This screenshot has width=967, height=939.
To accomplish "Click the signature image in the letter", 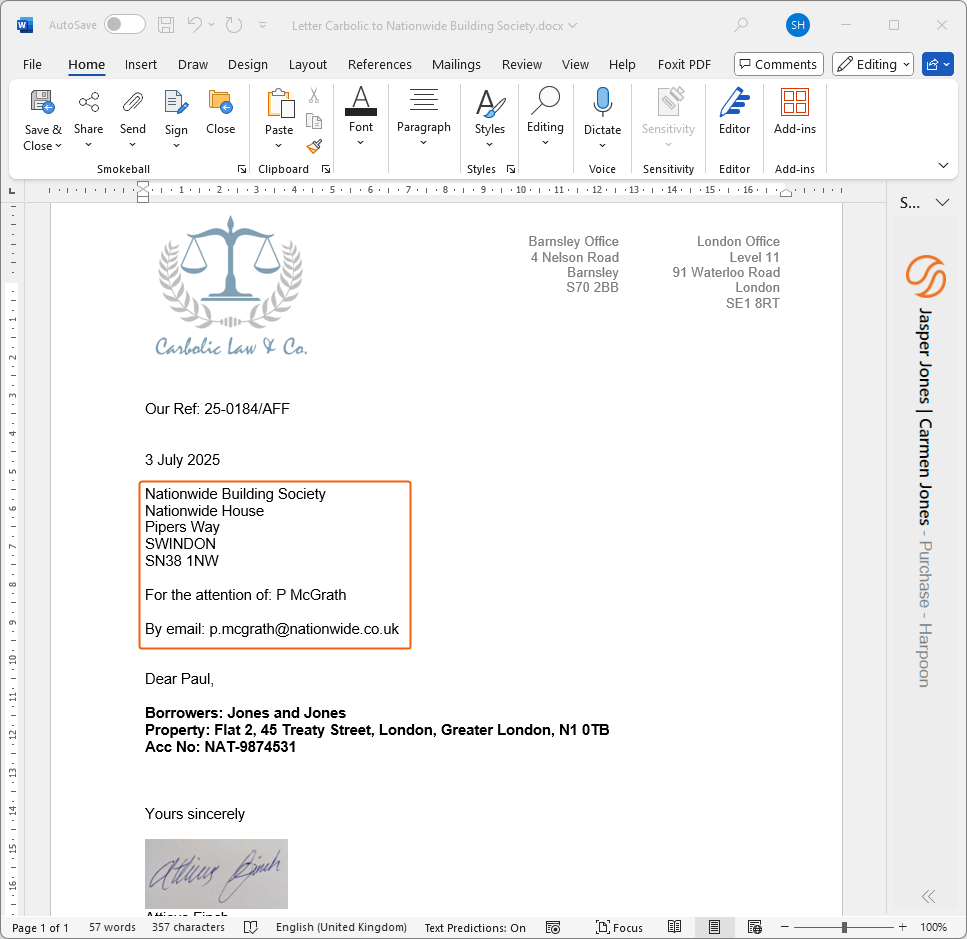I will click(216, 874).
